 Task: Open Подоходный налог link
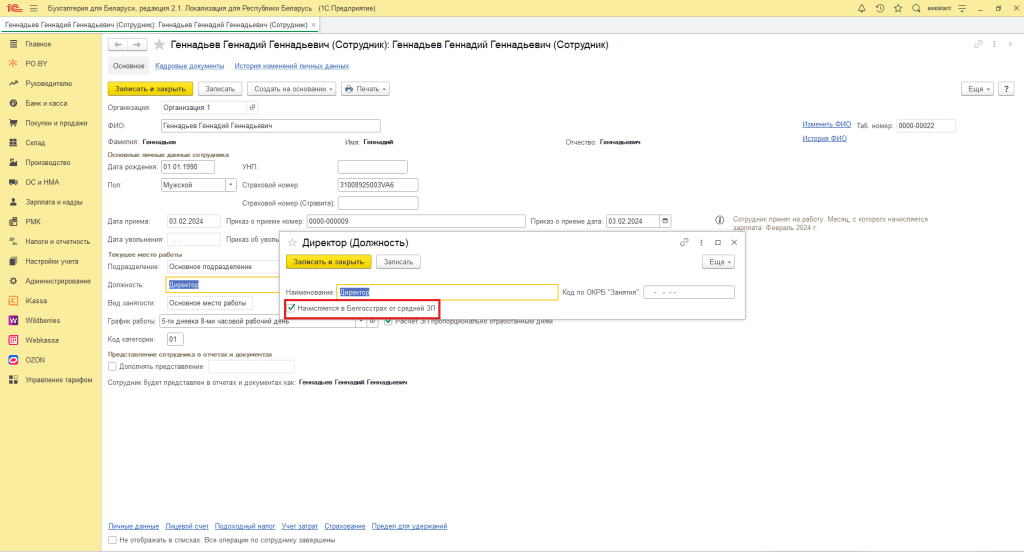click(x=245, y=526)
